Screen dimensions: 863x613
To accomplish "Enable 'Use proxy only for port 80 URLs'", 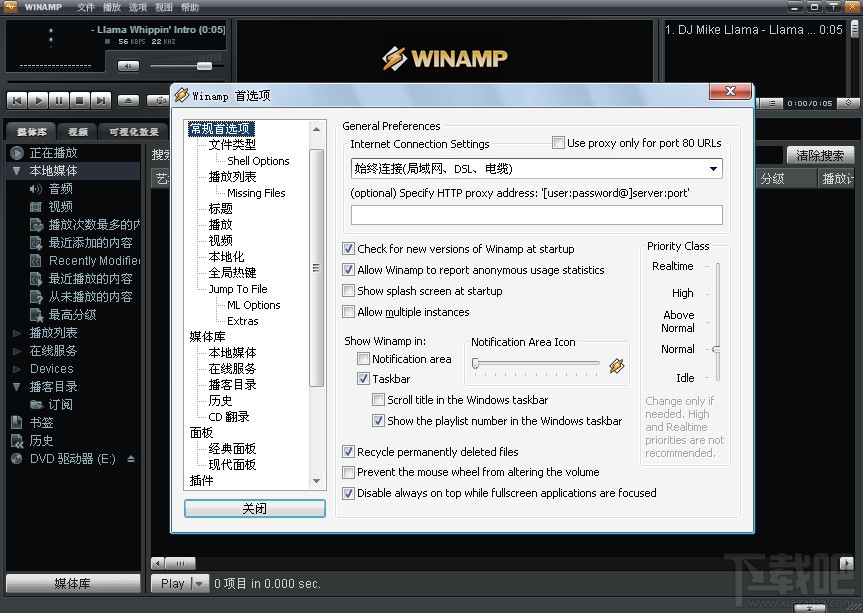I will click(x=558, y=142).
